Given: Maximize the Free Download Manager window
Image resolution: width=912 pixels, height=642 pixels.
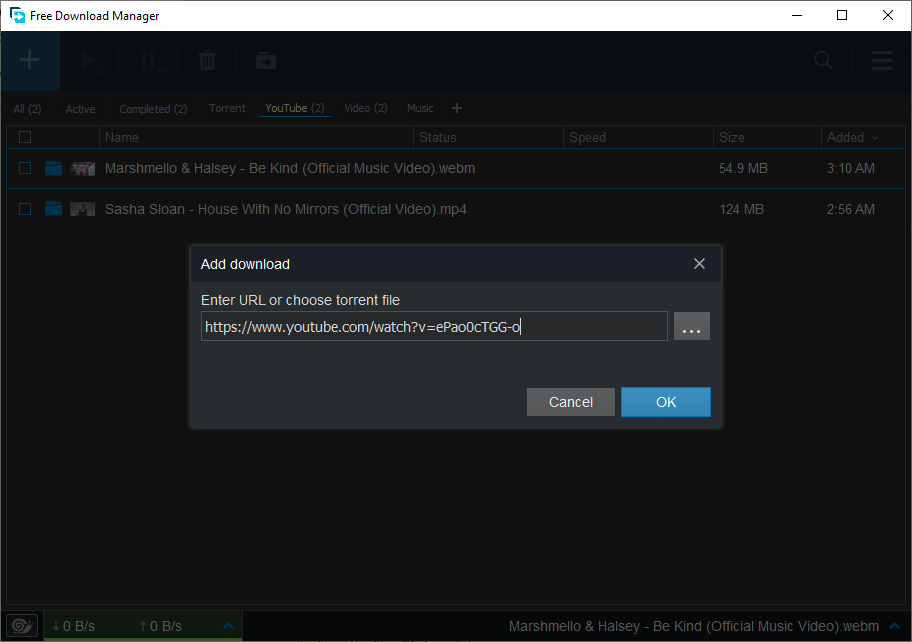Looking at the screenshot, I should [842, 15].
